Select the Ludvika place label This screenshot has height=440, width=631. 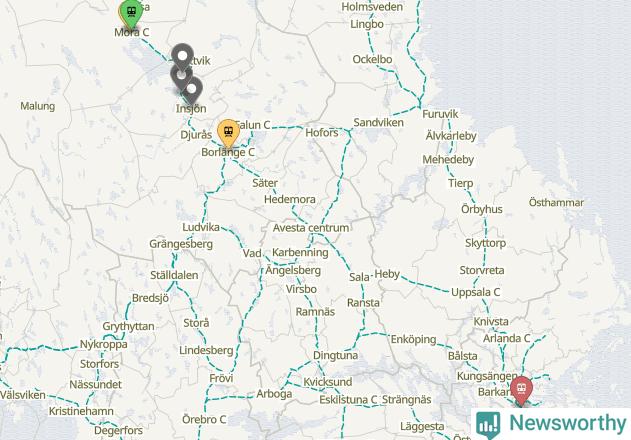click(x=201, y=227)
